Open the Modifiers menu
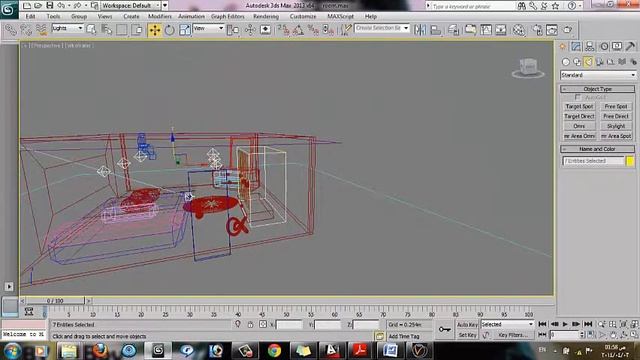 click(x=160, y=16)
